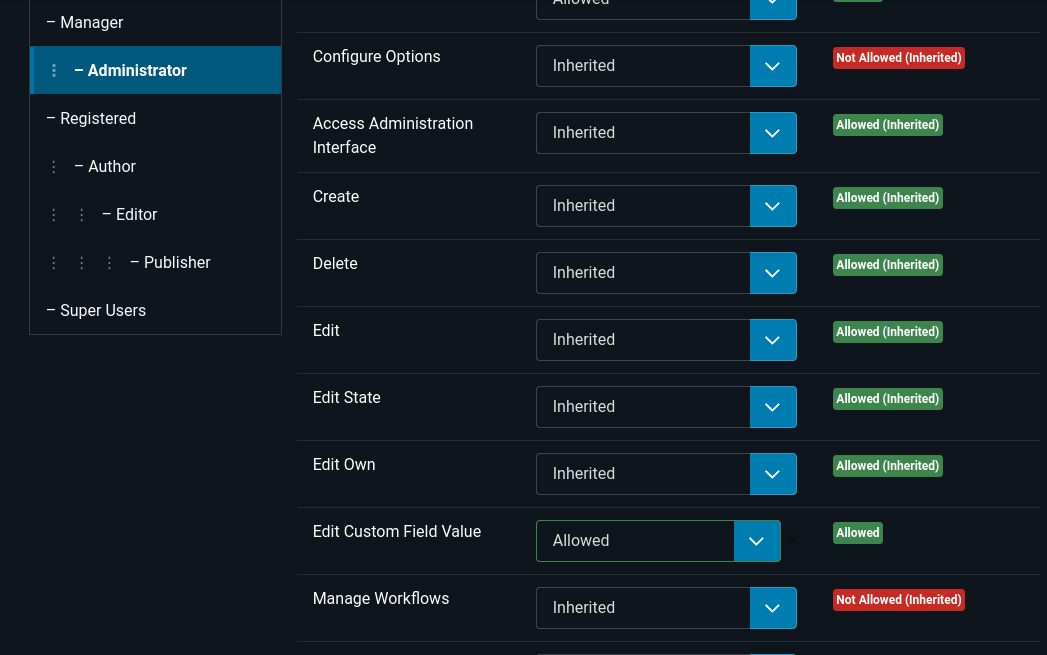The width and height of the screenshot is (1047, 655).
Task: Click Allowed (Inherited) badge beside Delete
Action: [x=887, y=265]
